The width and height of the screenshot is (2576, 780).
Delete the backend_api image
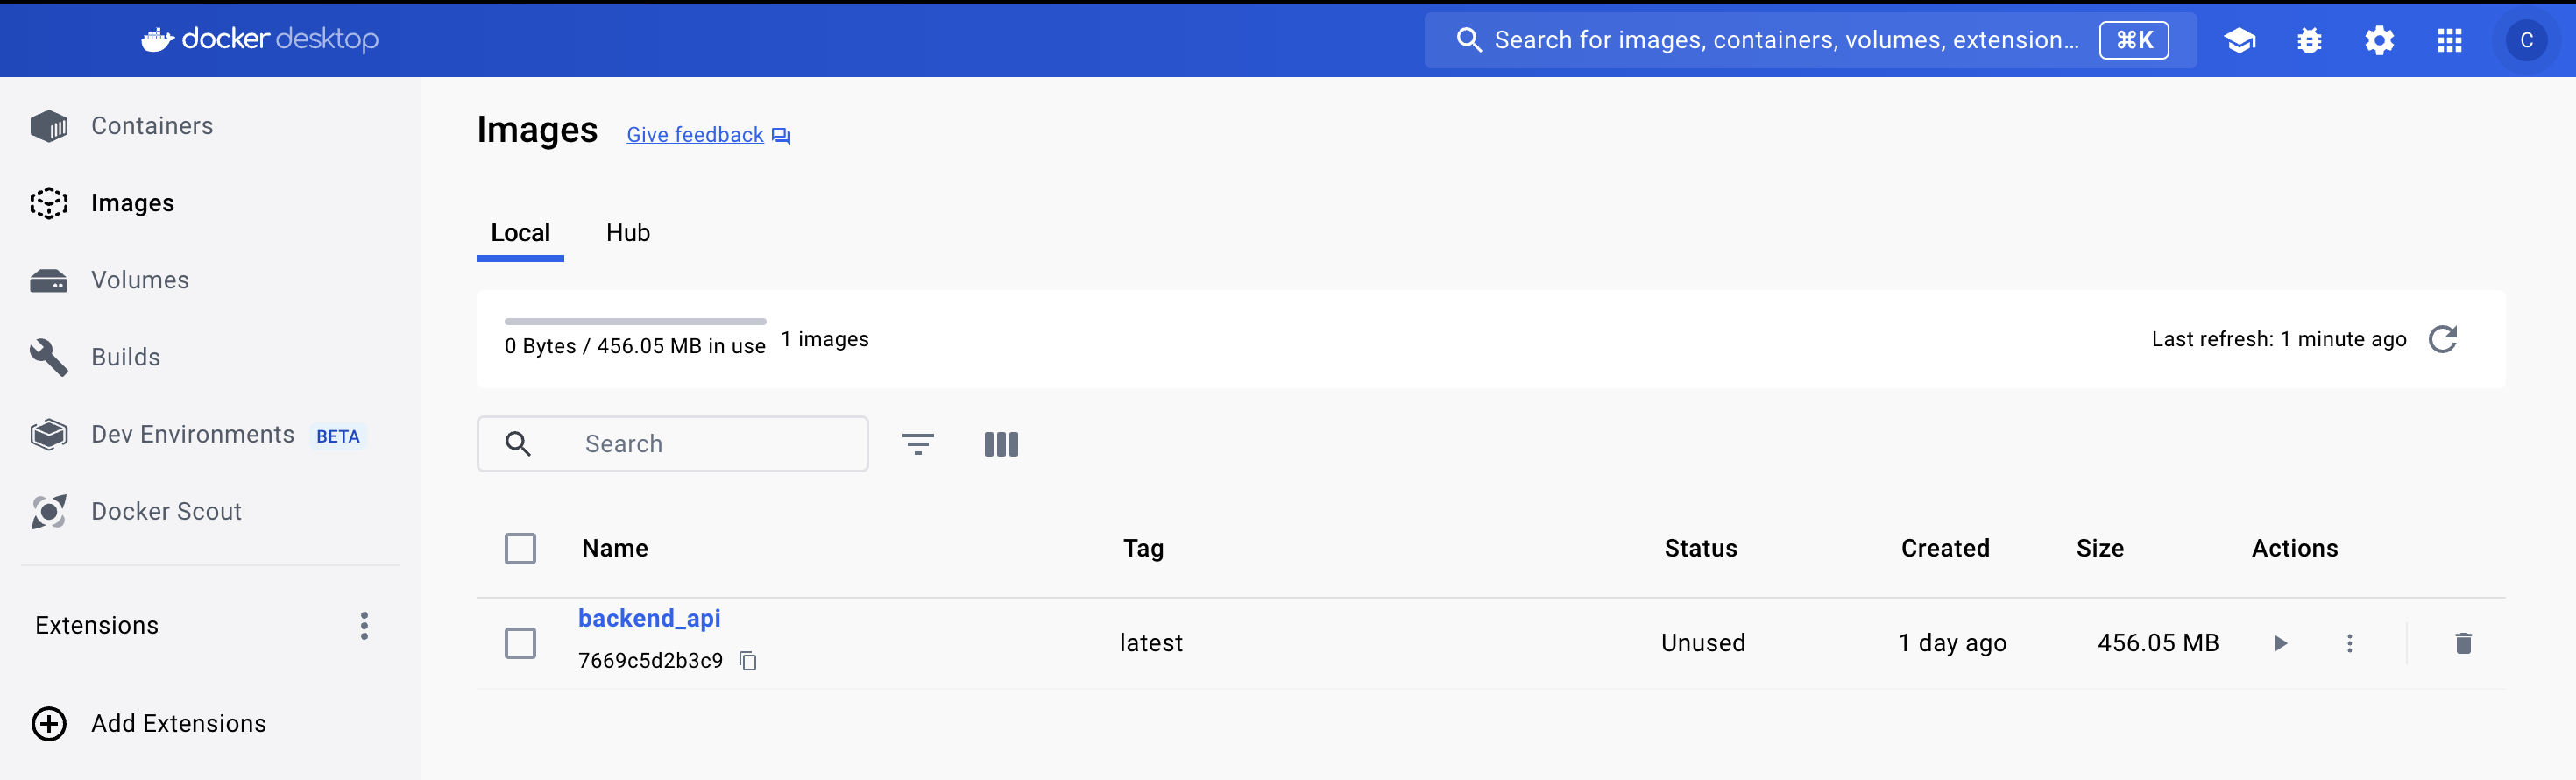[x=2463, y=643]
